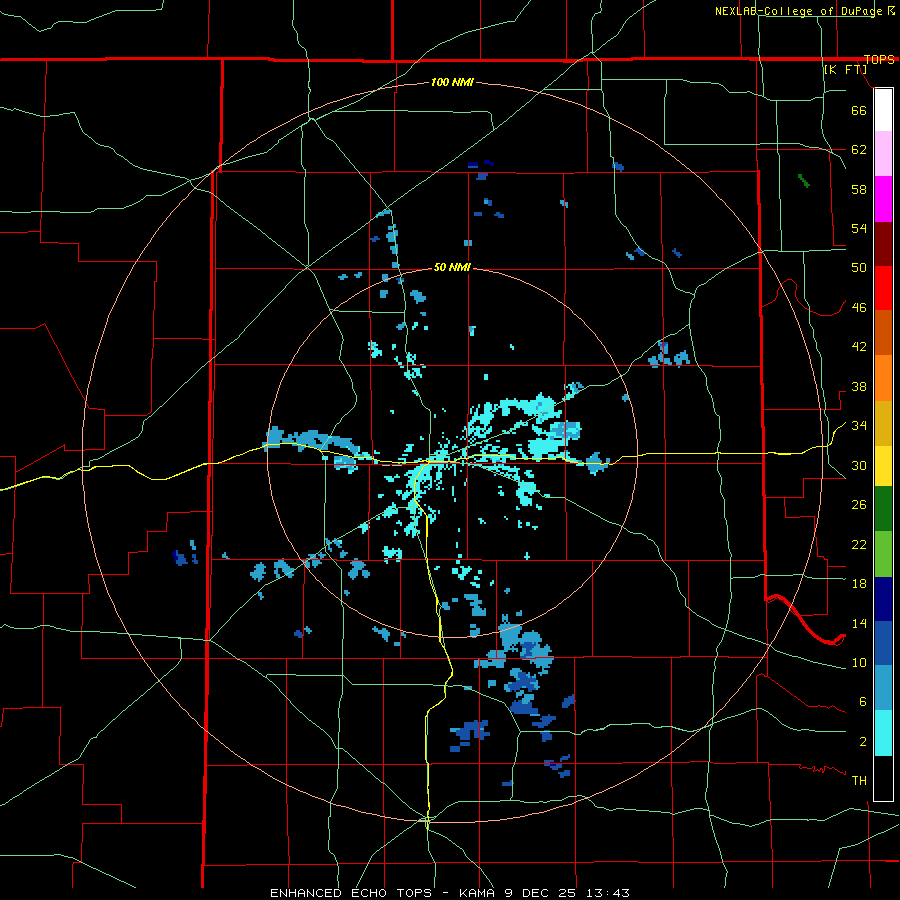
Task: Click the '50' legend value
Action: 859,268
